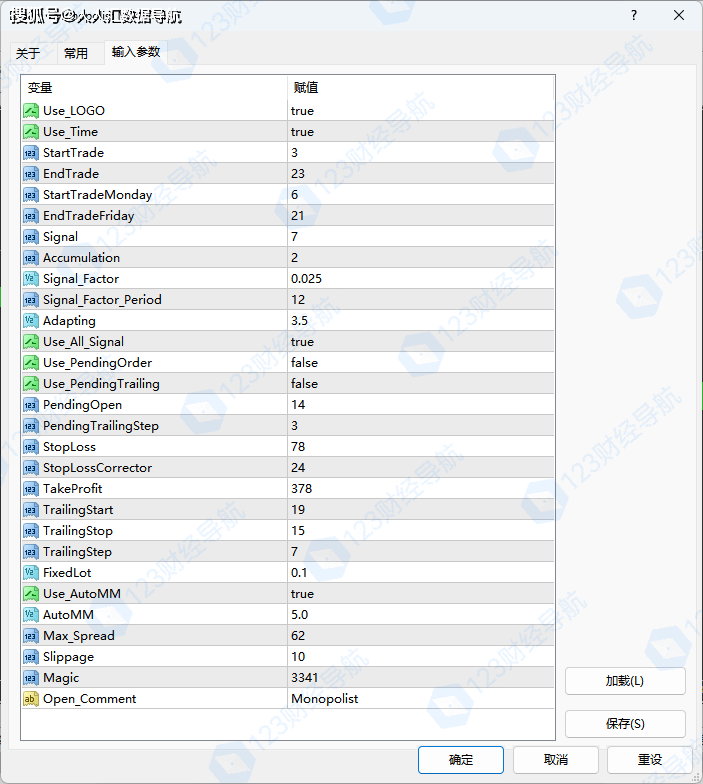The height and width of the screenshot is (784, 703).
Task: Click the string icon beside Open_Comment
Action: (x=31, y=699)
